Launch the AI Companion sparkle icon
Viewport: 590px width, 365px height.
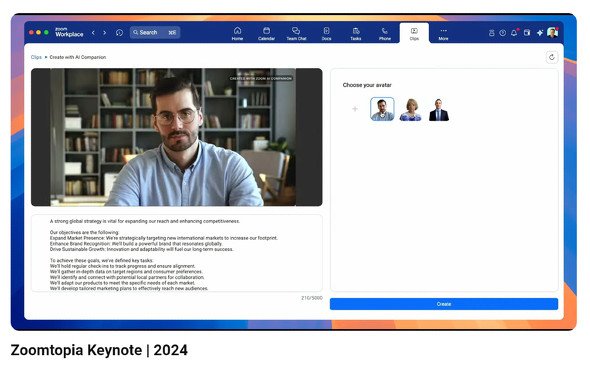540,33
